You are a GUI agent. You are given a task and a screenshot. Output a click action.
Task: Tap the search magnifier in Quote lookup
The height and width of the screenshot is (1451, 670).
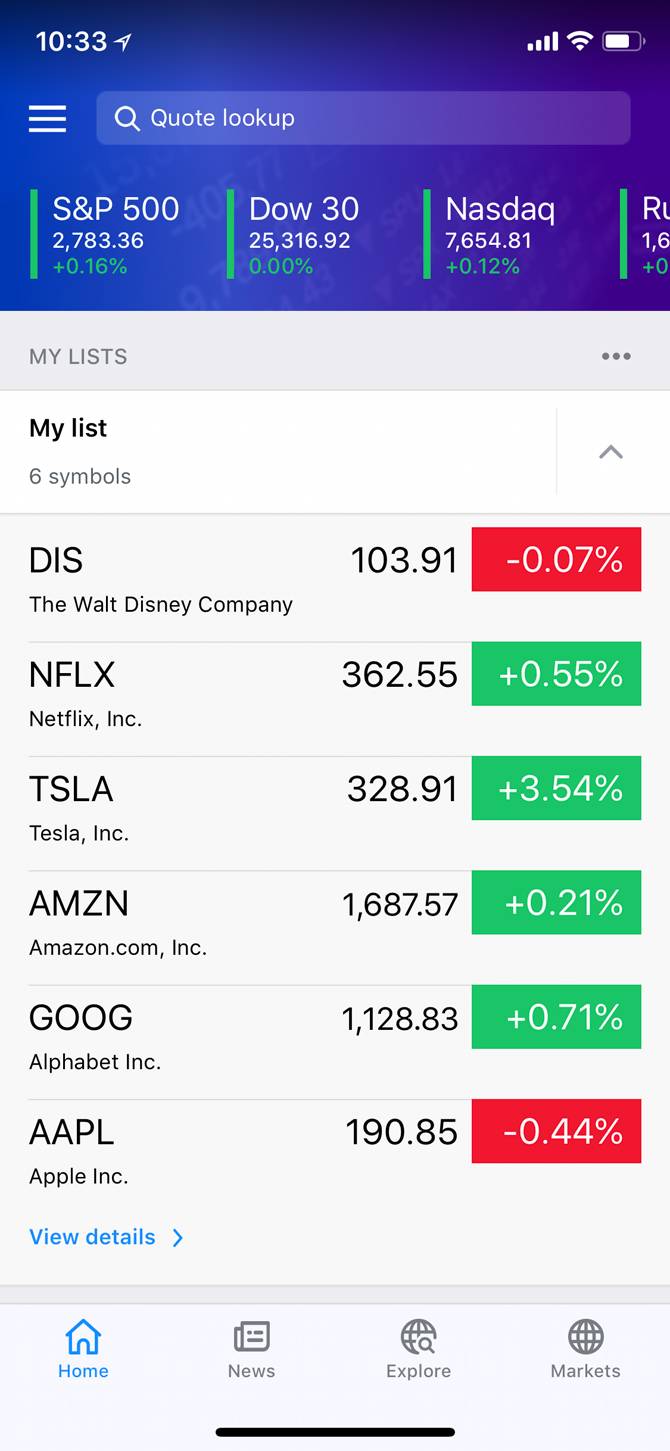pyautogui.click(x=126, y=118)
